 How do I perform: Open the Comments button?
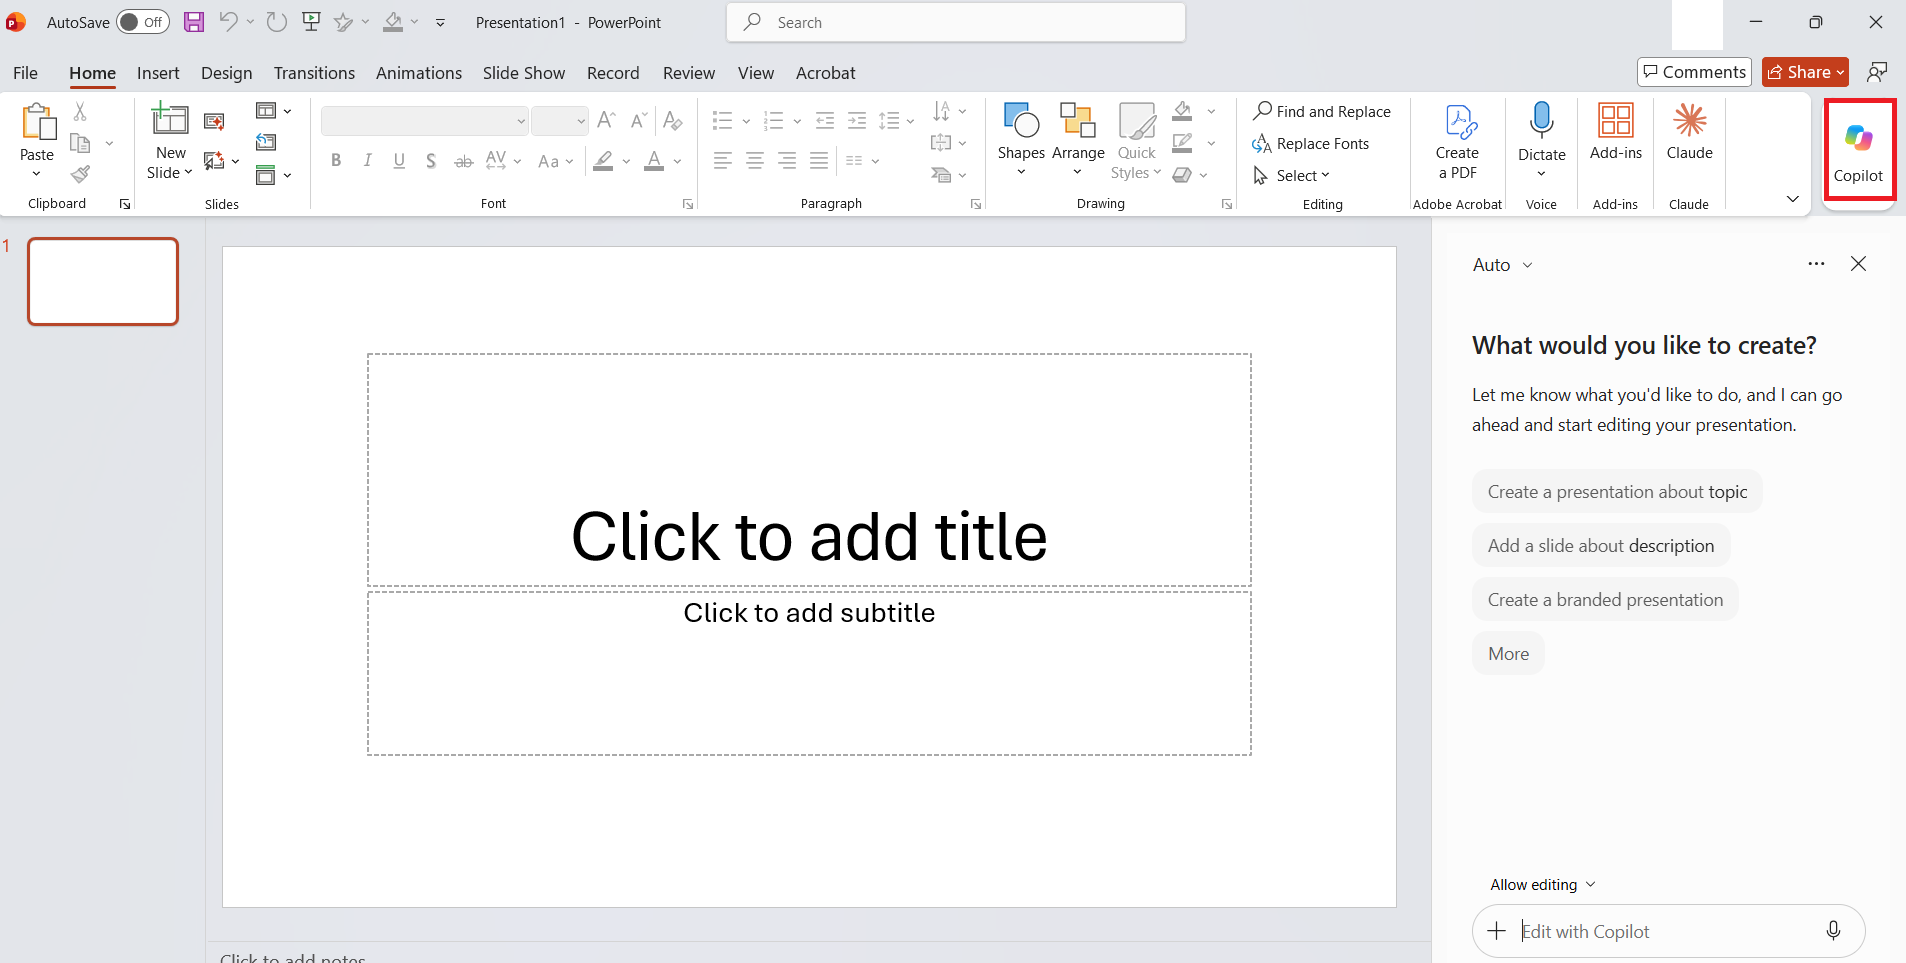[x=1694, y=72]
